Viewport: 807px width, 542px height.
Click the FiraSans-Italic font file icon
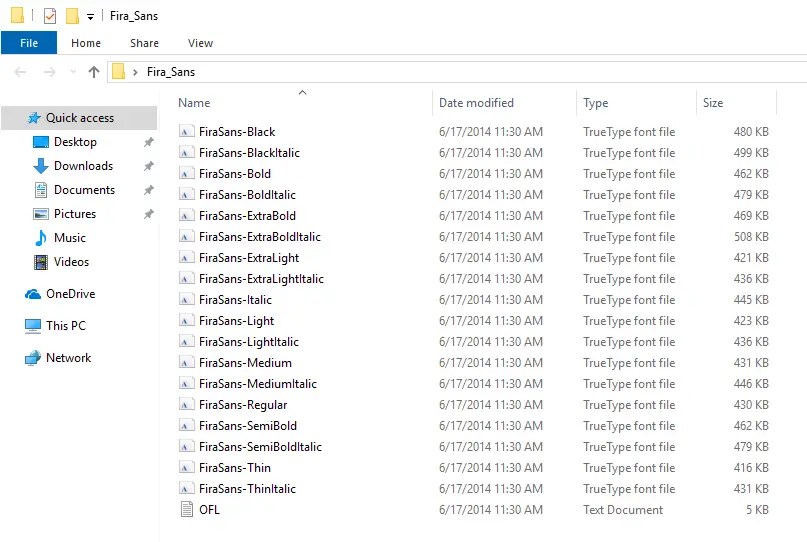tap(186, 300)
